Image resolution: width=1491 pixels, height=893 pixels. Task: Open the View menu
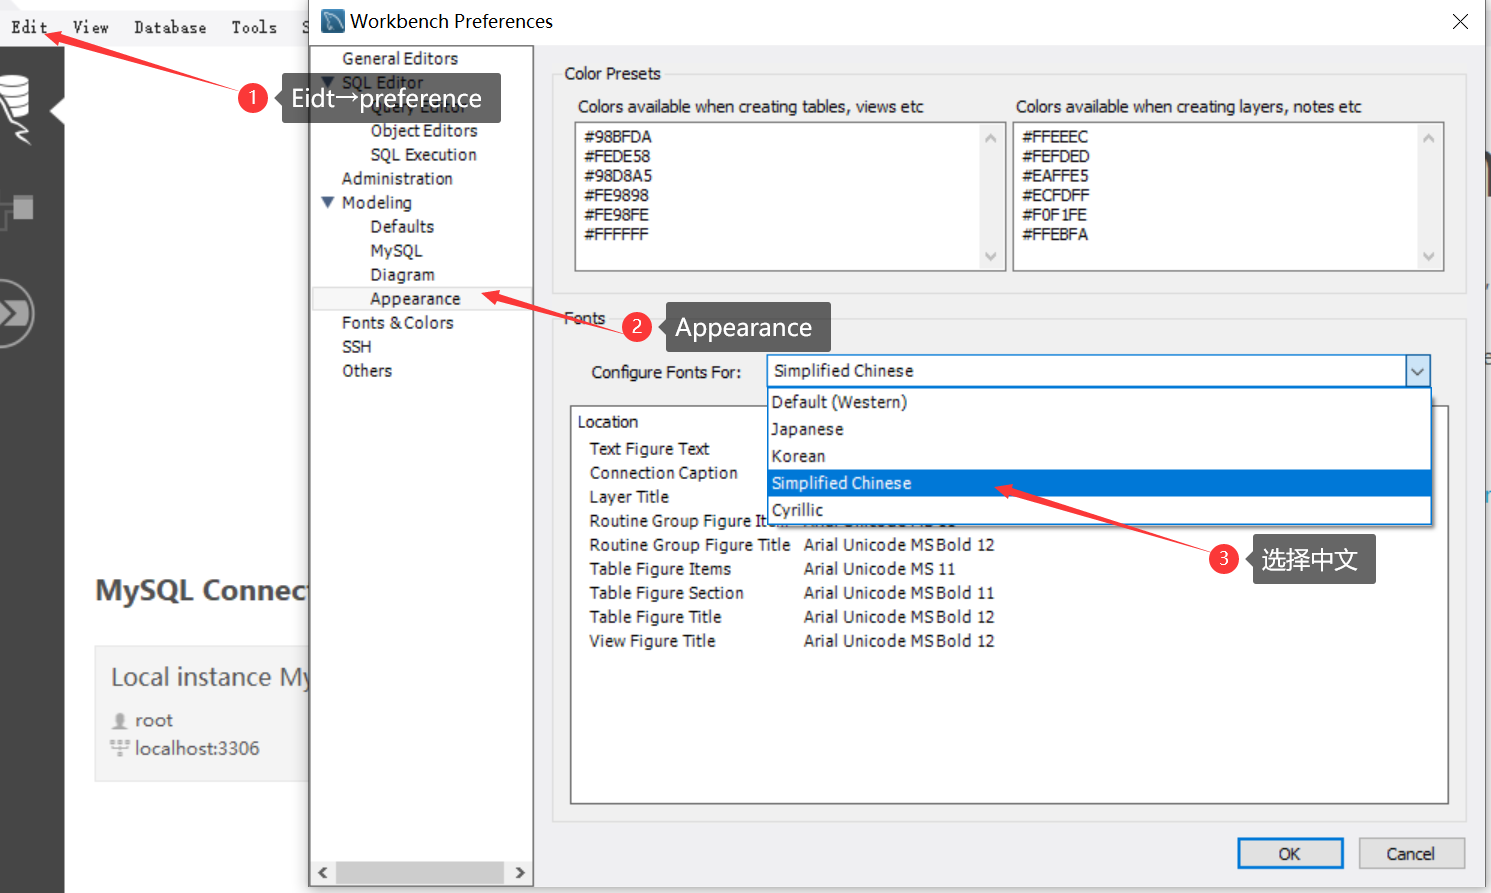[x=90, y=27]
